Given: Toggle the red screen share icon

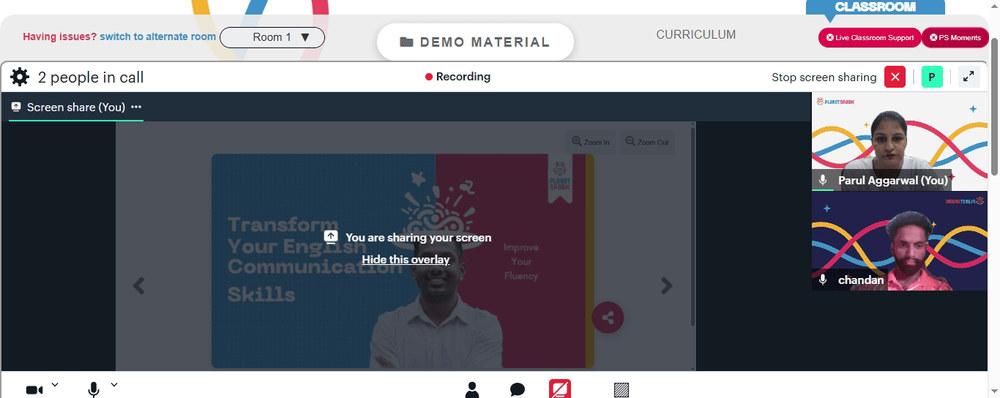Looking at the screenshot, I should [x=560, y=389].
